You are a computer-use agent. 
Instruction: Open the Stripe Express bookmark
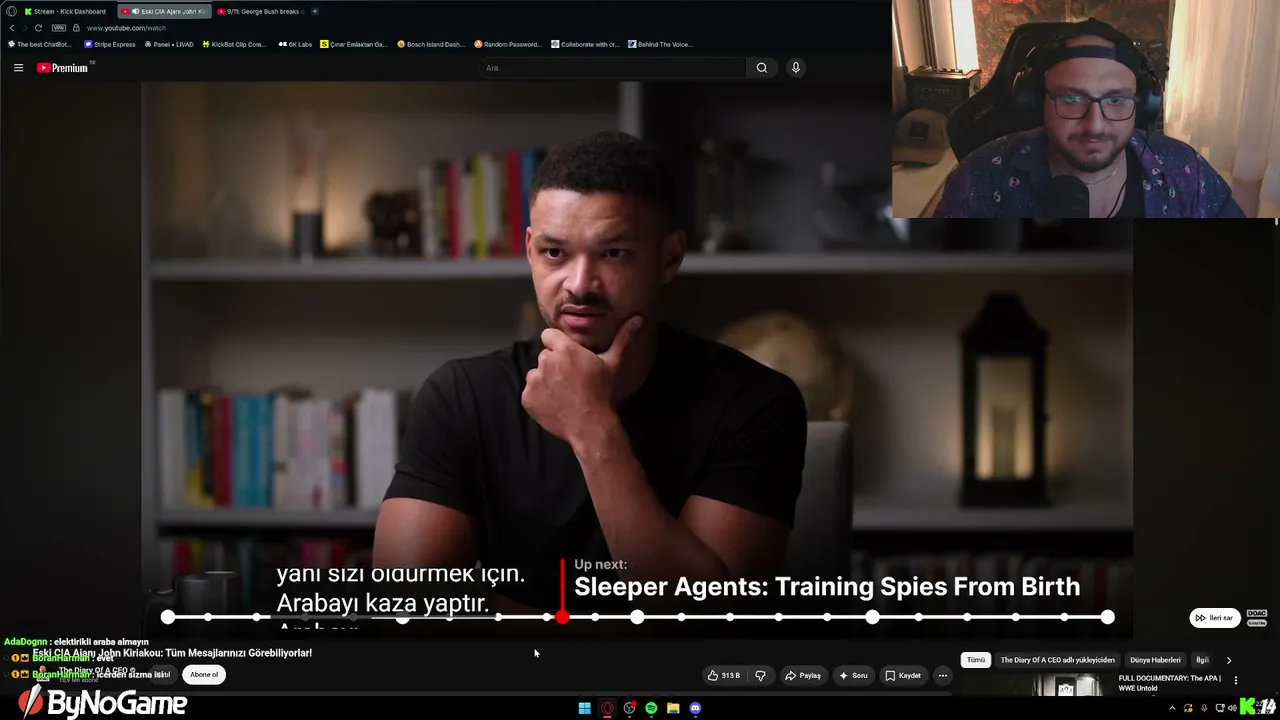point(110,44)
